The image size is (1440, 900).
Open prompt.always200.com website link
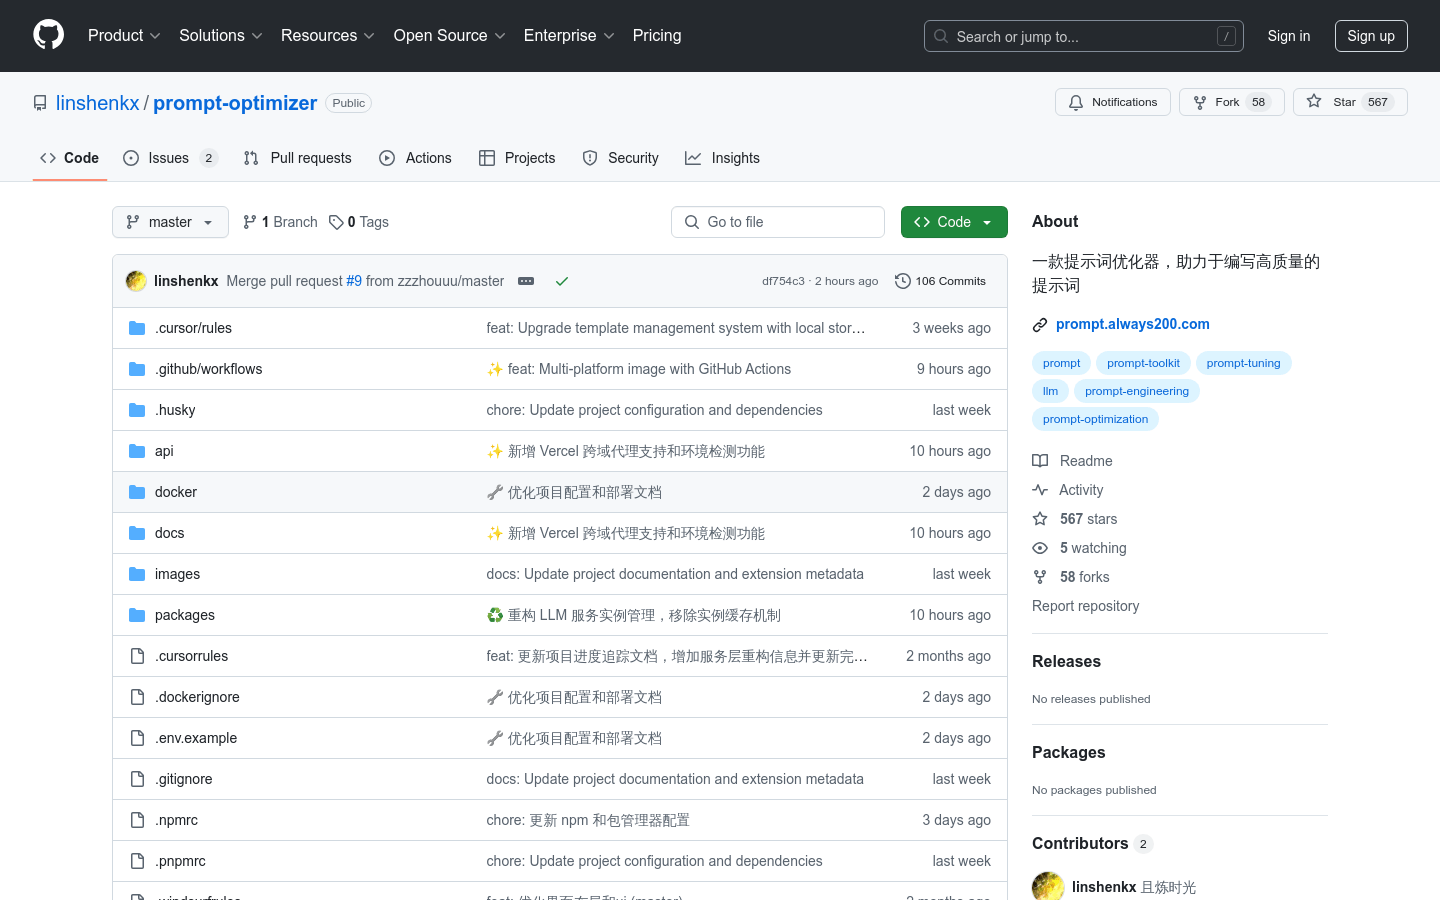[1132, 324]
